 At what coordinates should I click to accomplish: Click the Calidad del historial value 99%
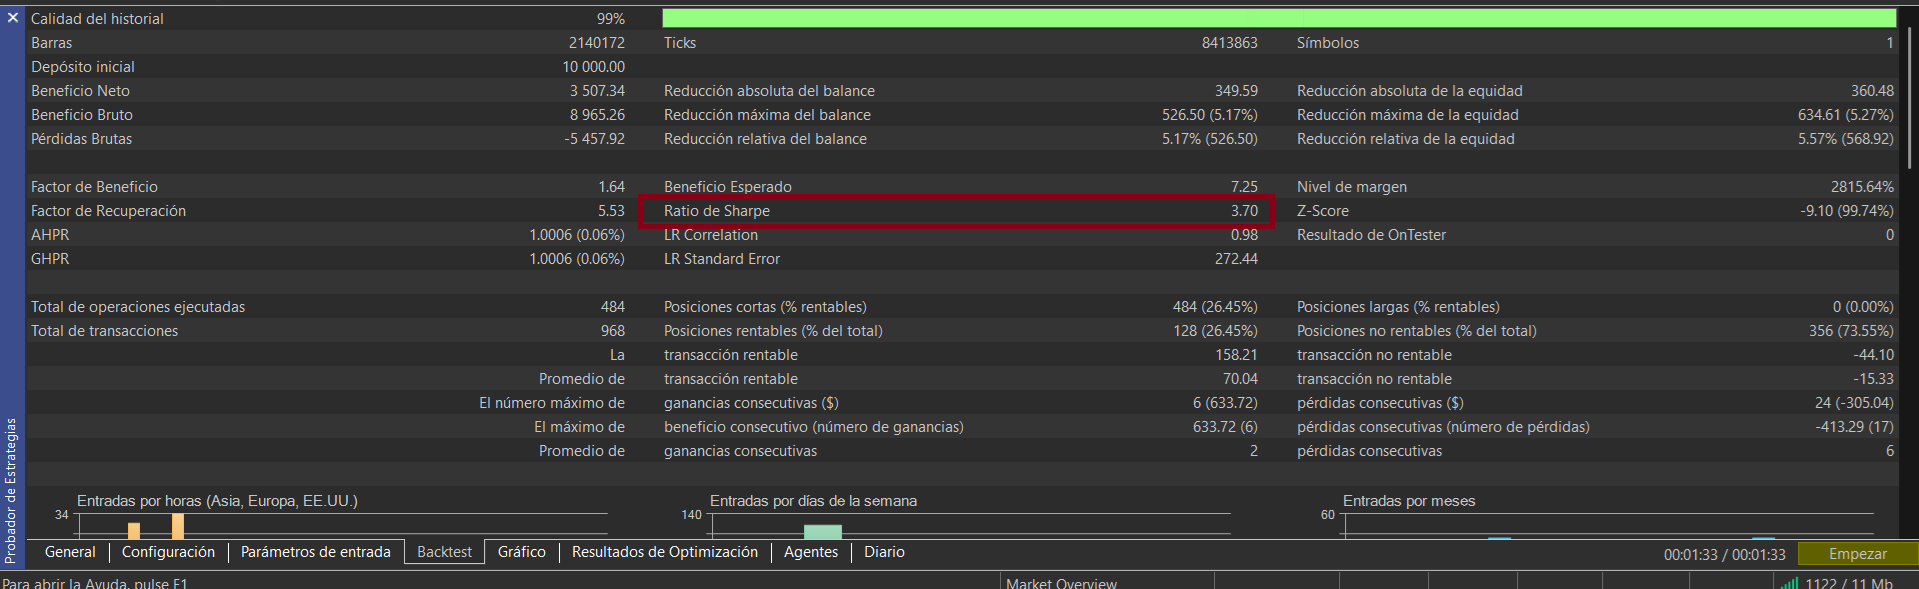(x=610, y=19)
